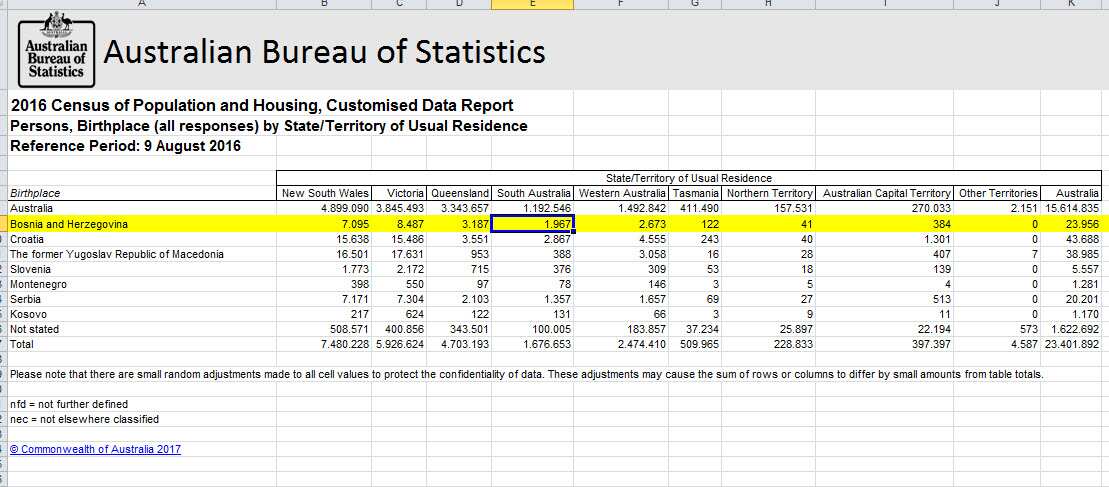1109x487 pixels.
Task: Open the Commonwealth of Australia 2017 link
Action: [96, 449]
